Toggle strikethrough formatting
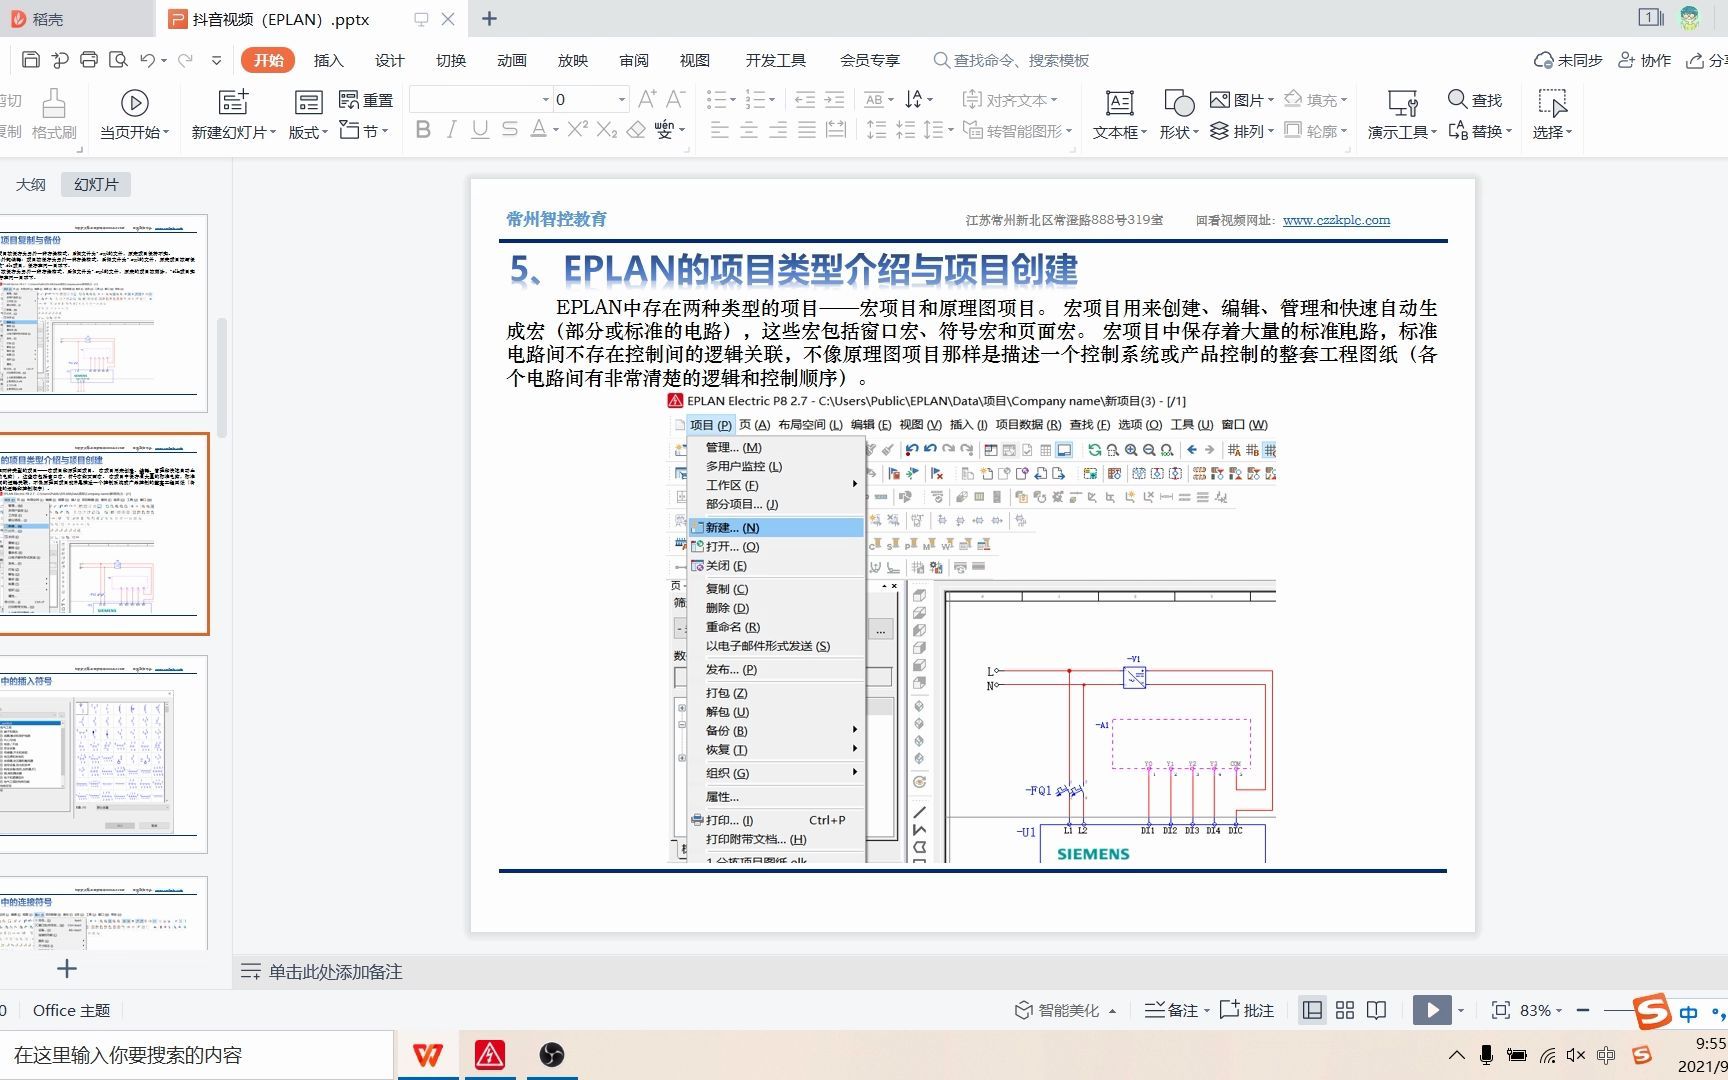 coord(510,130)
